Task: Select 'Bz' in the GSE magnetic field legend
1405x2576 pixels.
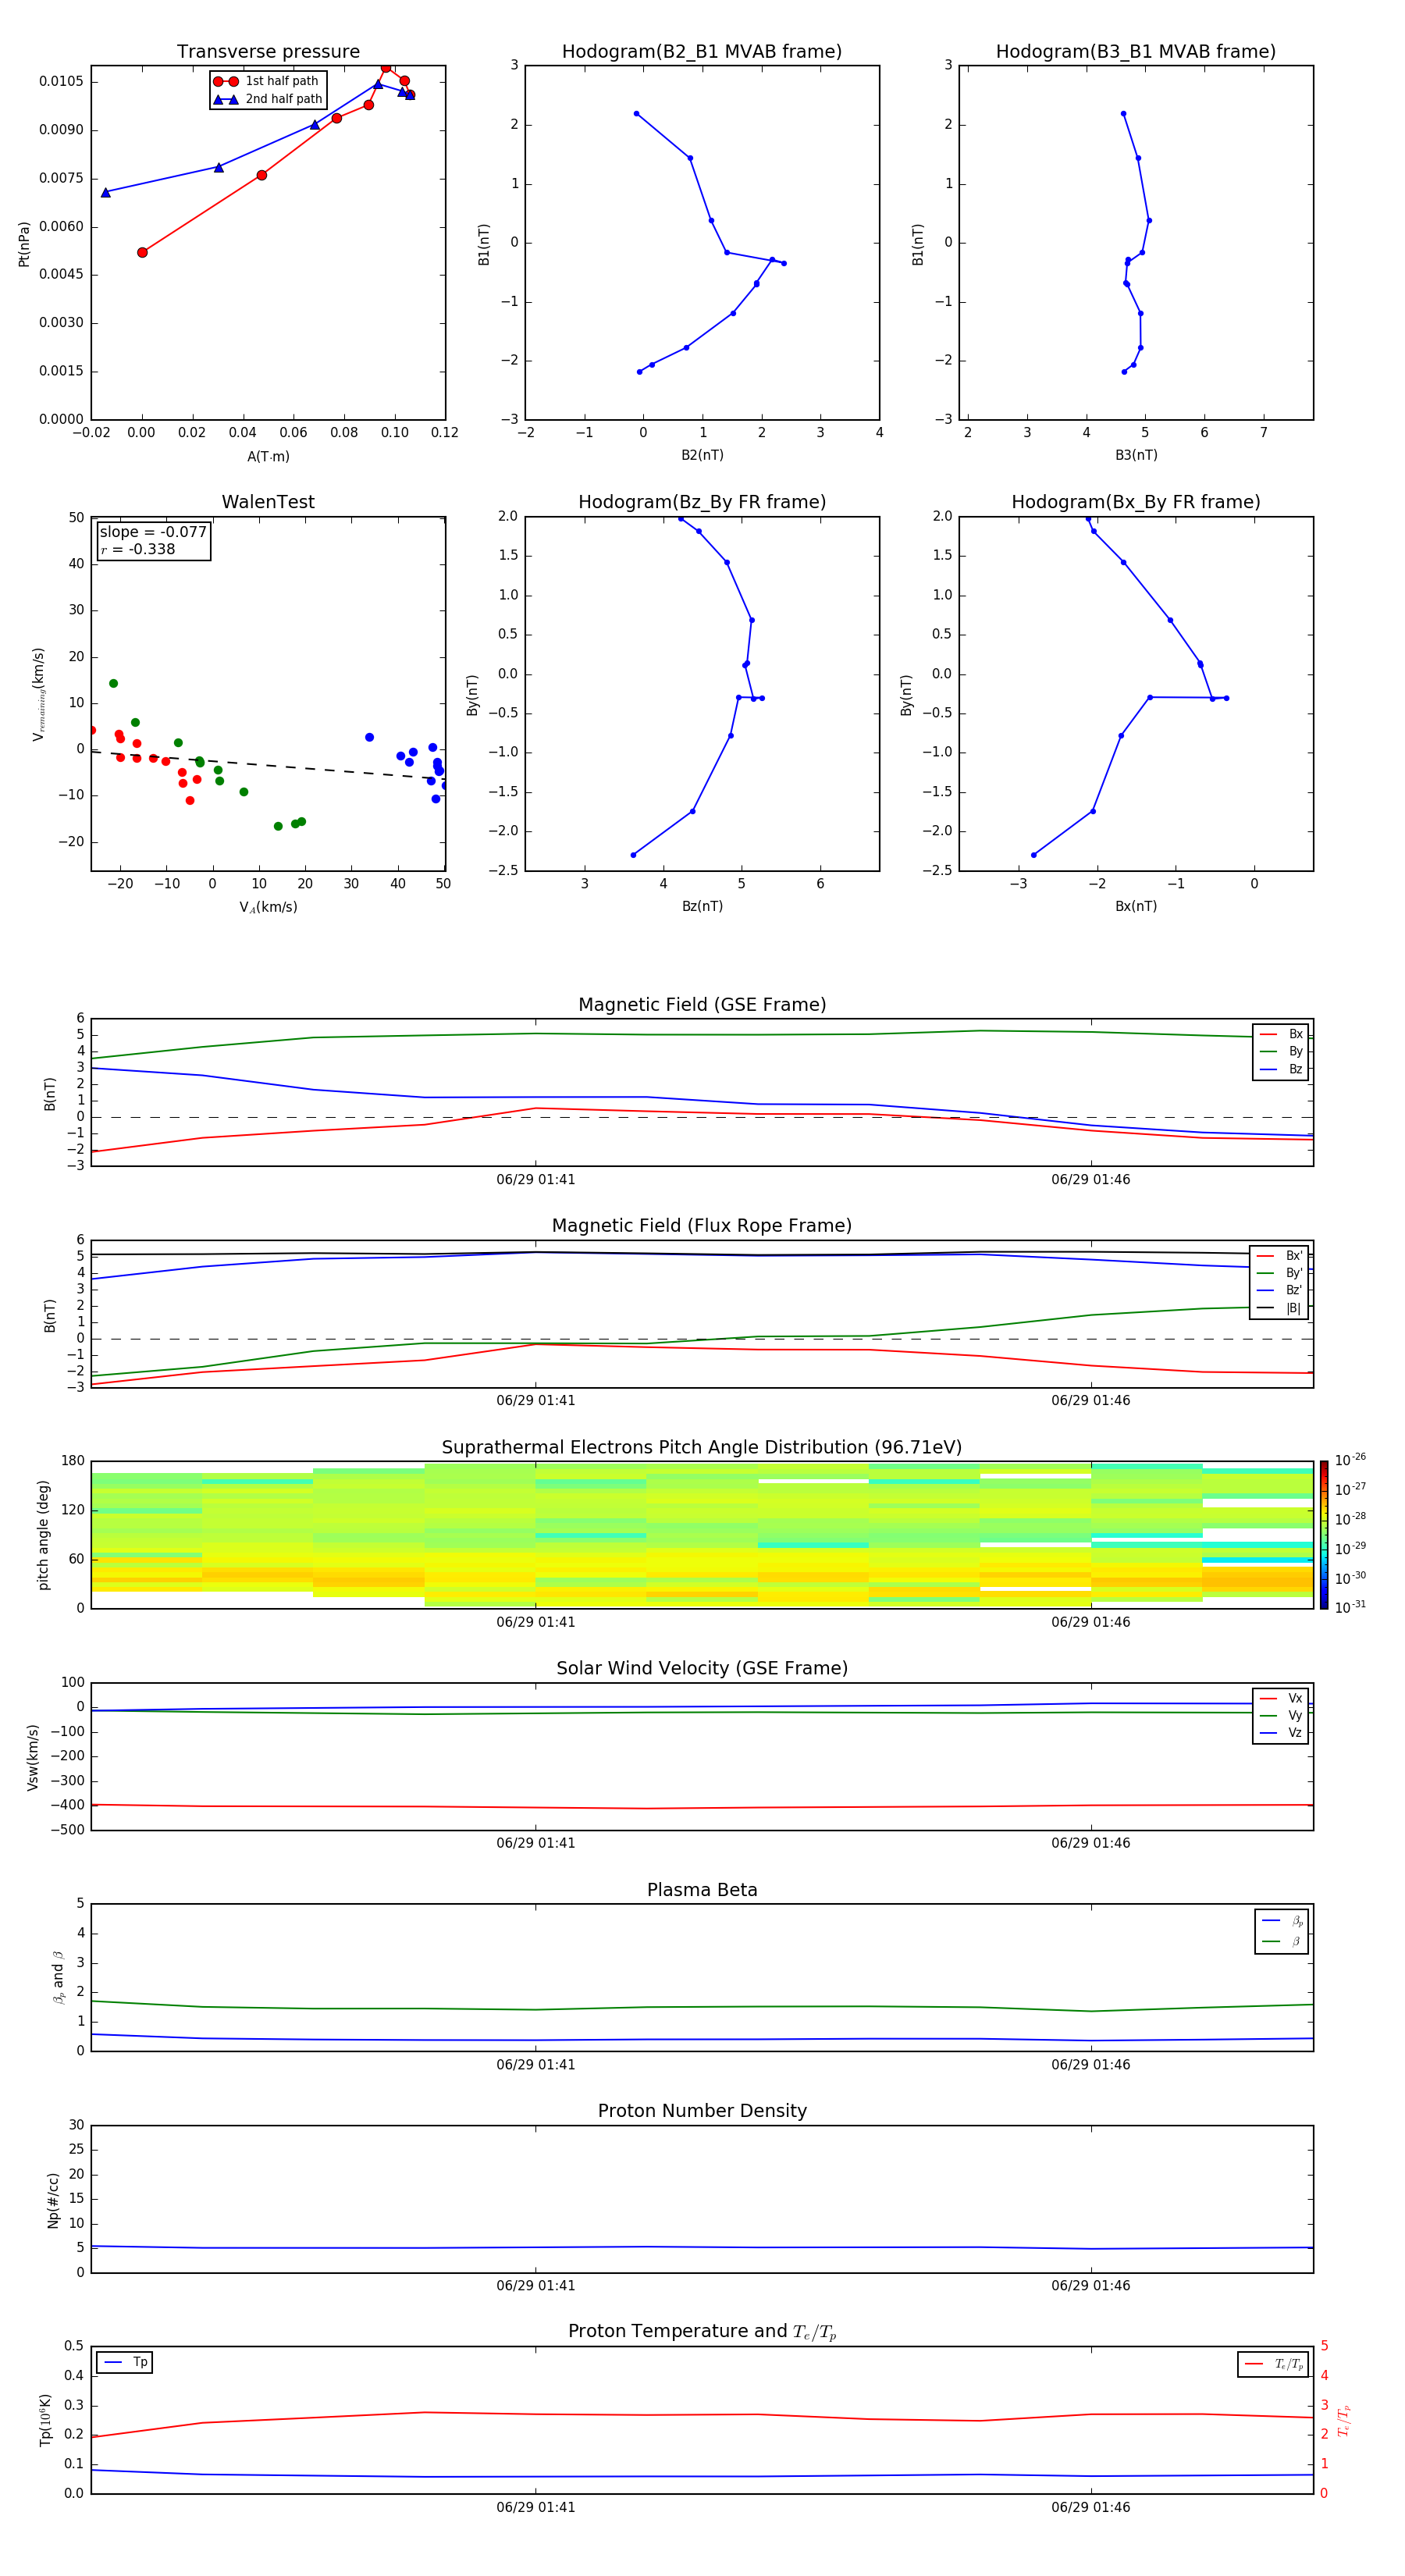Action: pyautogui.click(x=1281, y=1069)
